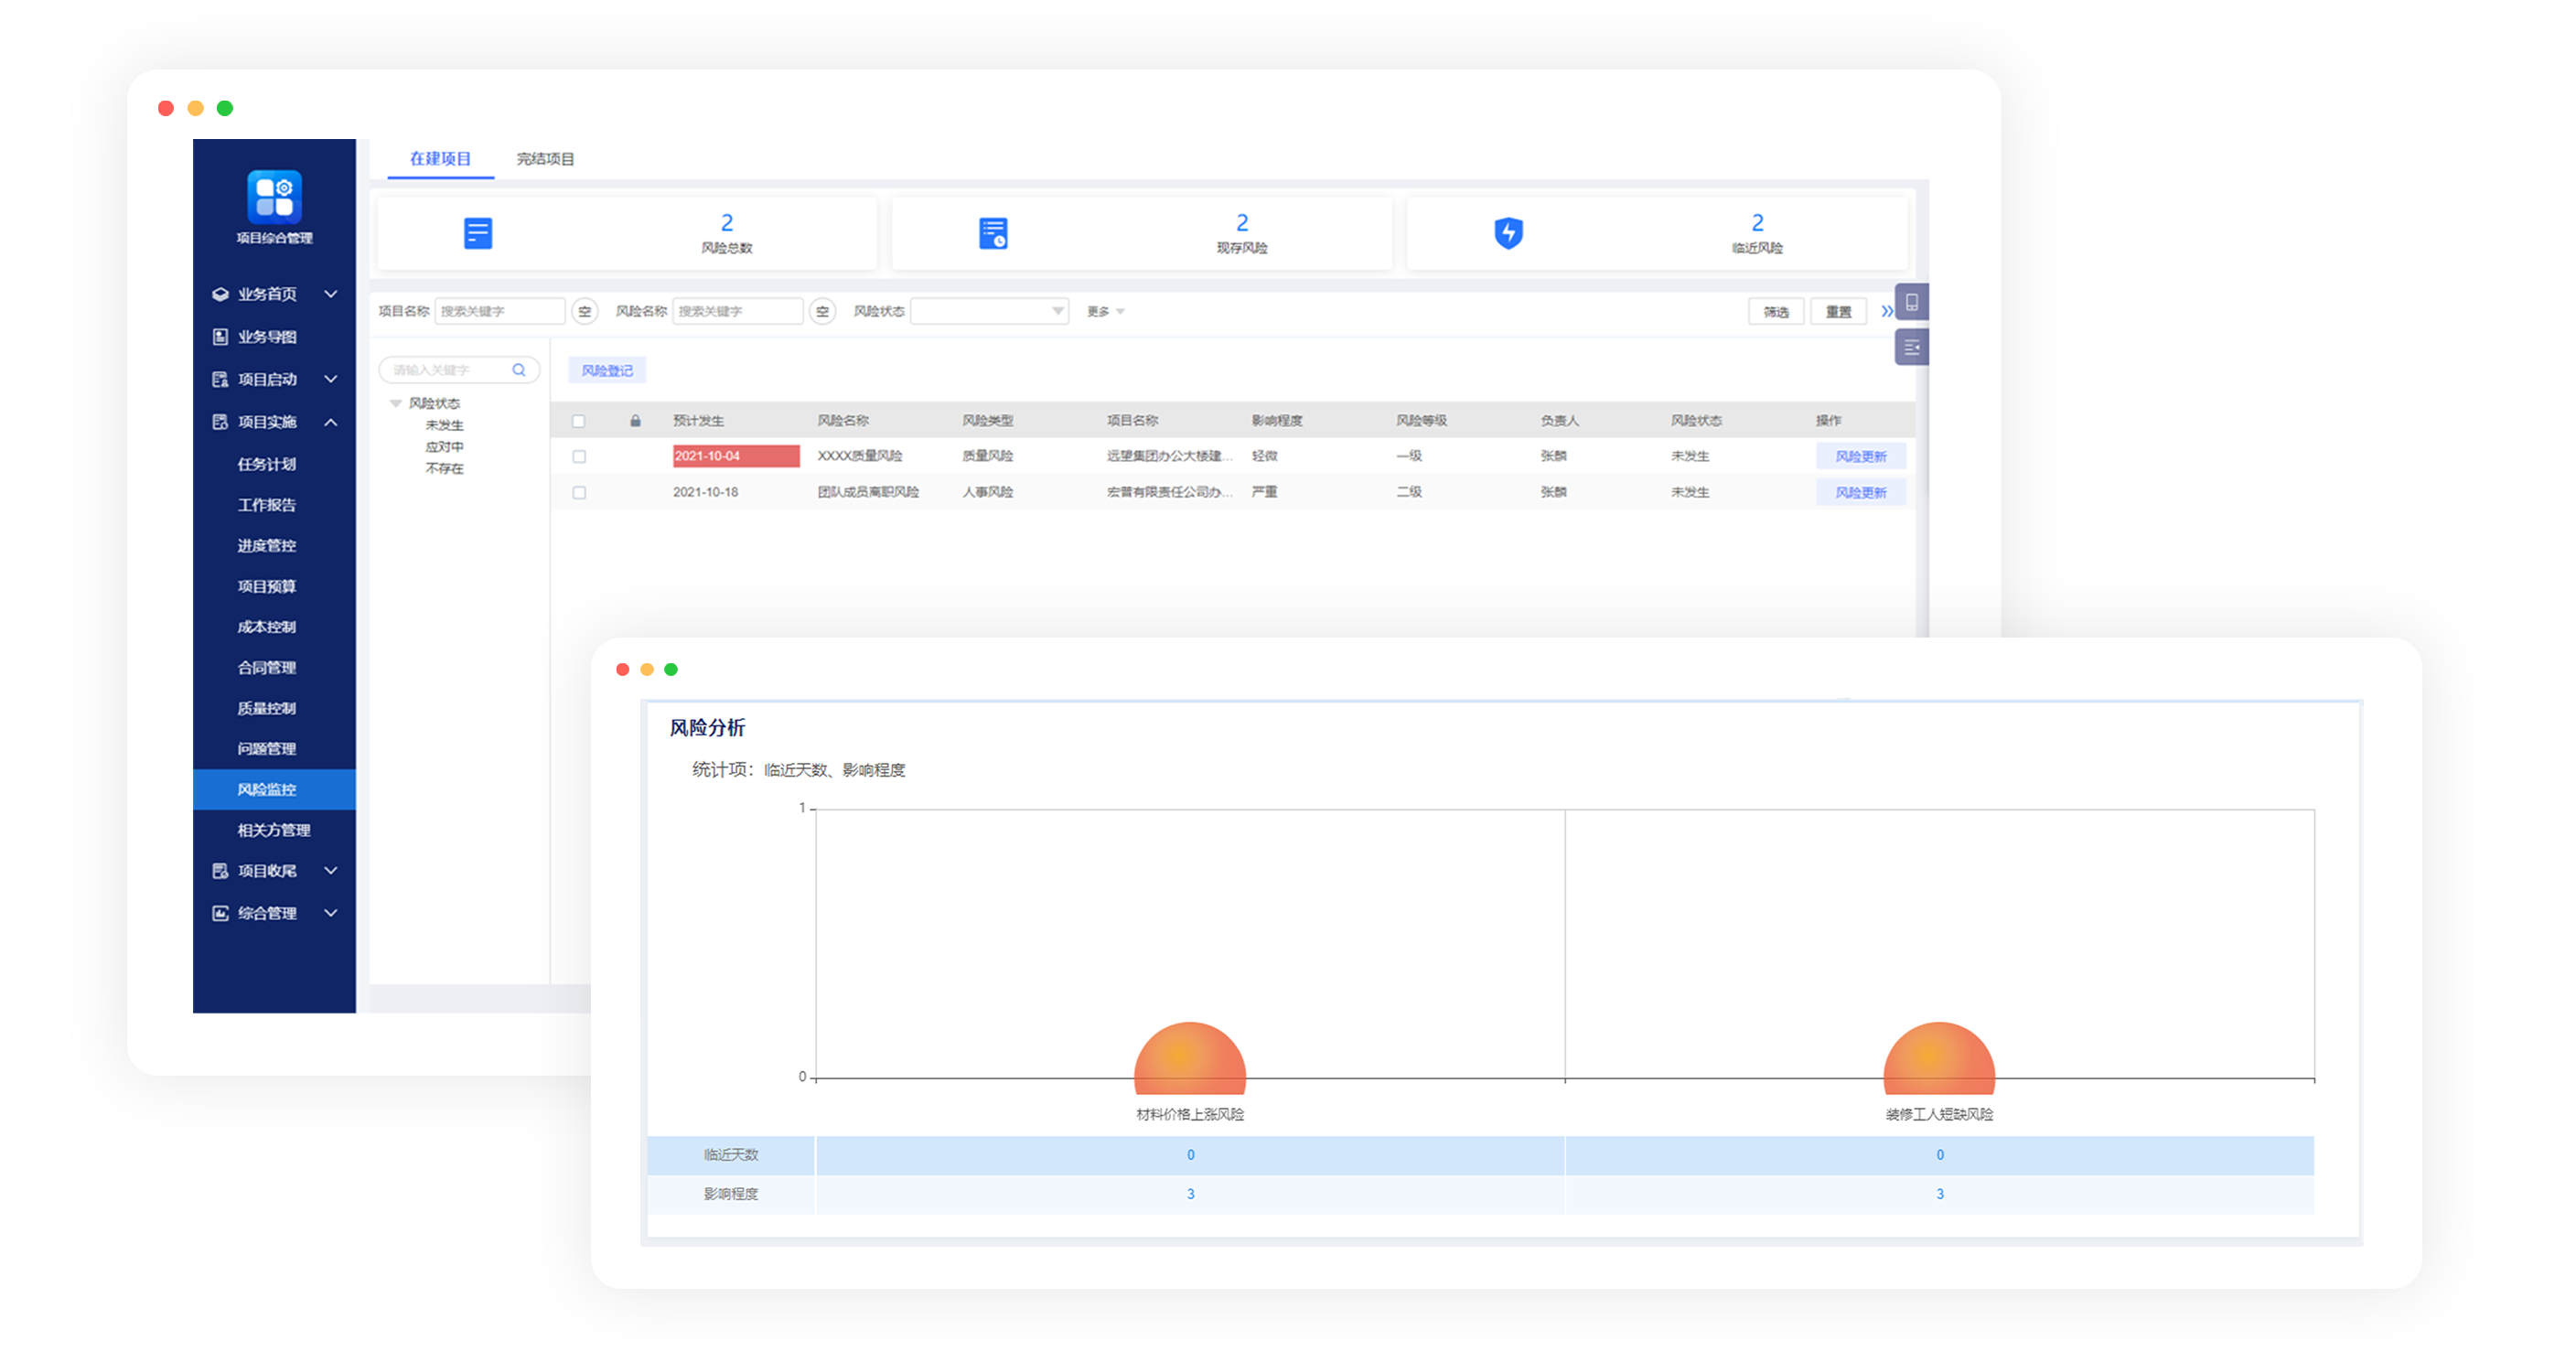This screenshot has height=1362, width=2576.
Task: Click the 项目启动 sidebar icon
Action: [x=220, y=379]
